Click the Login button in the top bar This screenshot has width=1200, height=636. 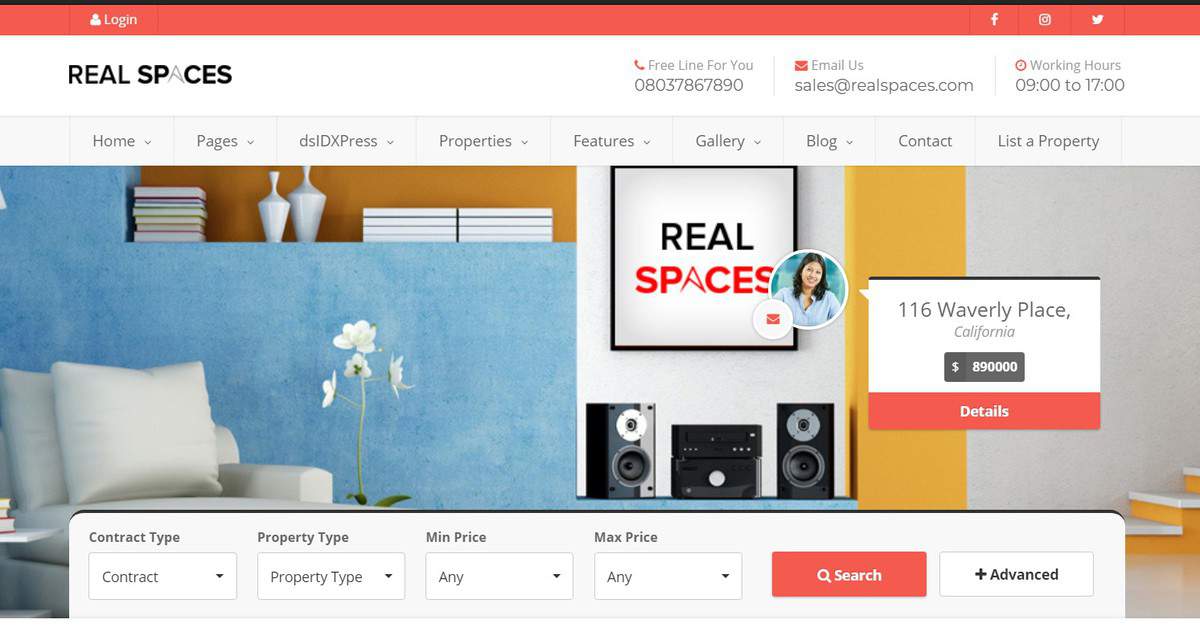tap(113, 19)
